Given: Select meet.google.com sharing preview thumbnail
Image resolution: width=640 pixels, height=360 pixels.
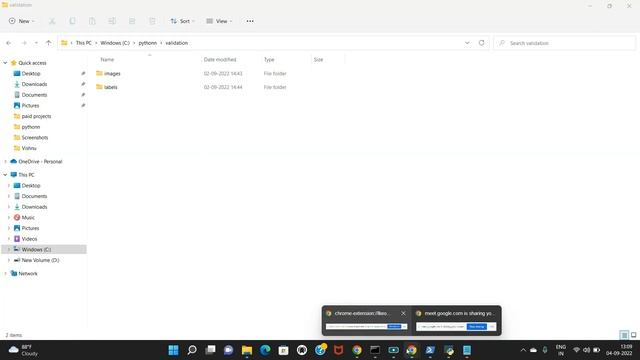Looking at the screenshot, I should coord(456,326).
